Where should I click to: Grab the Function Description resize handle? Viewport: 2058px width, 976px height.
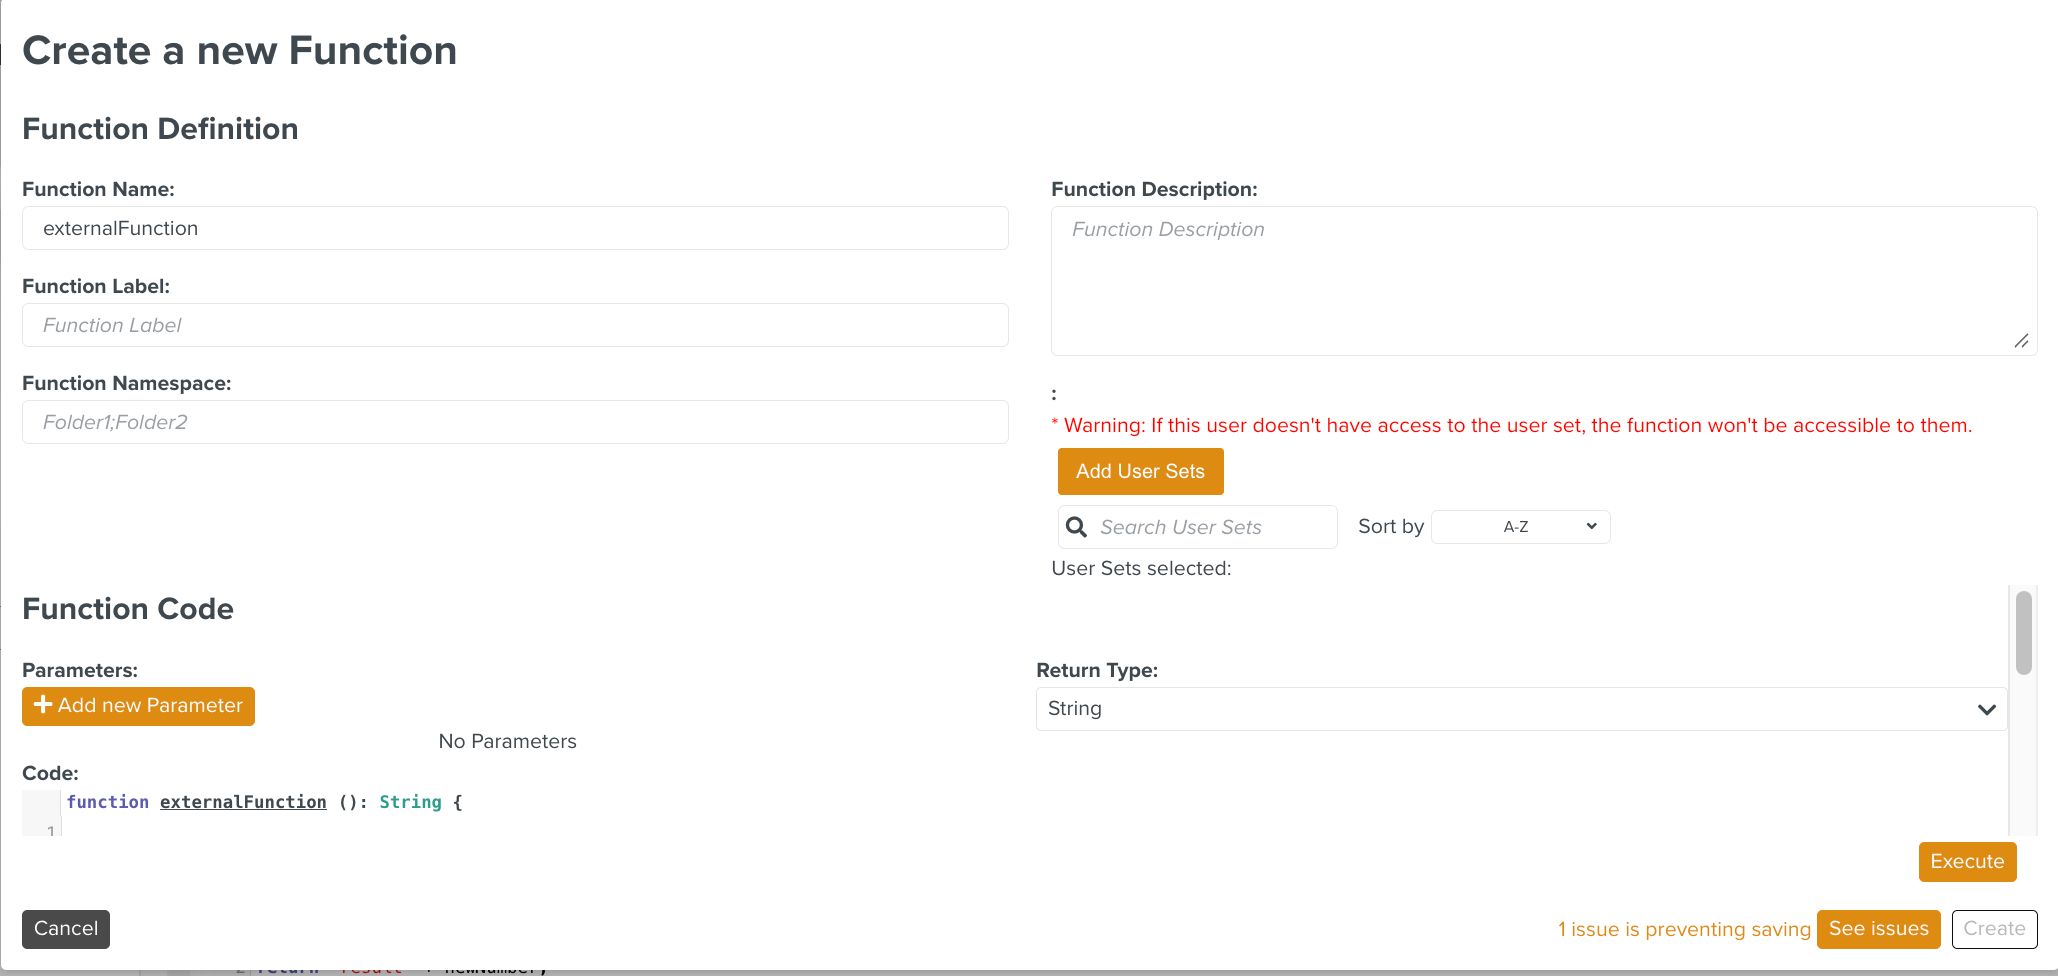click(x=2021, y=341)
